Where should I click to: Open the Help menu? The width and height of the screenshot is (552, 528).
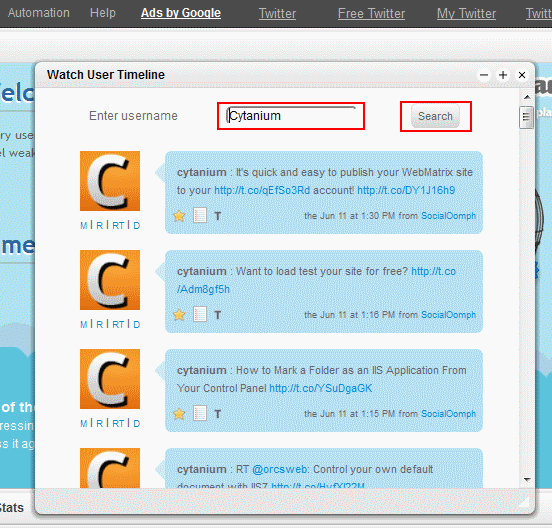coord(103,13)
